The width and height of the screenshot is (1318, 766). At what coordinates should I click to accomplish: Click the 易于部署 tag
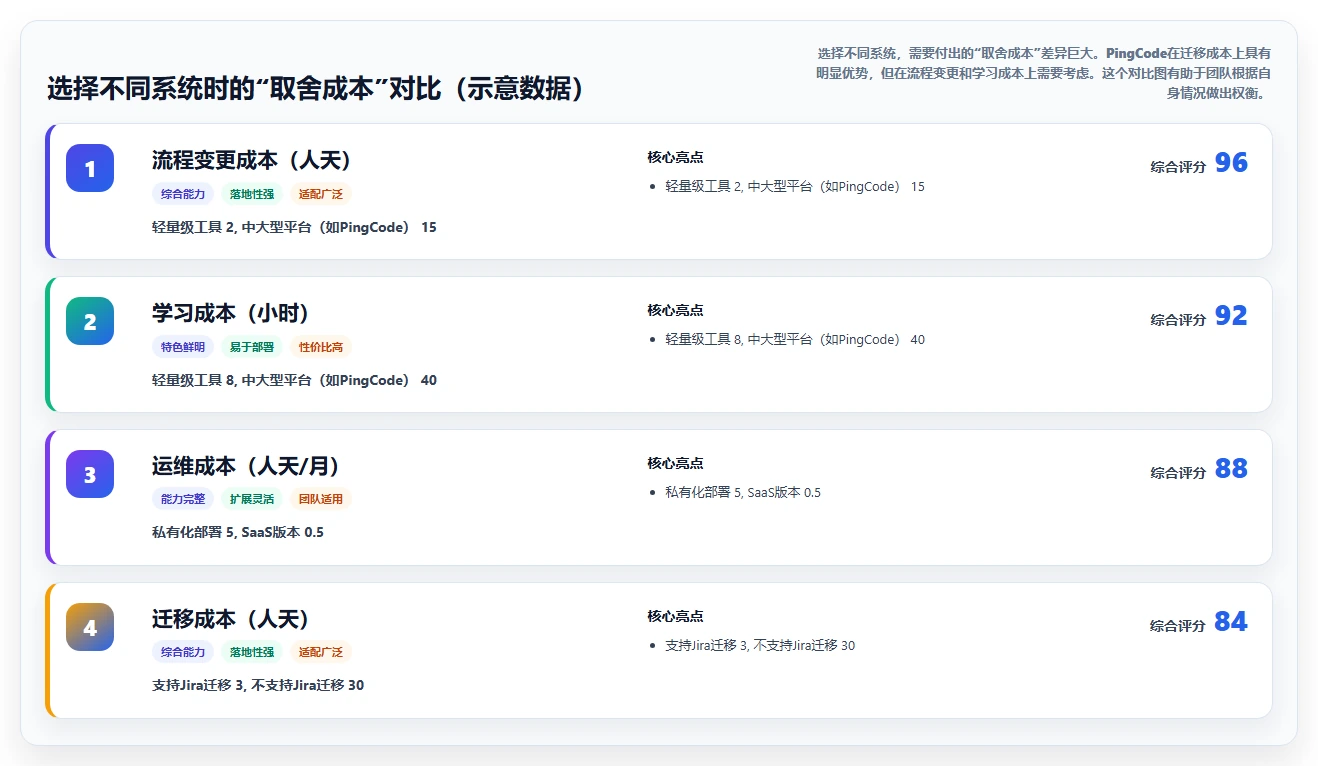point(252,347)
